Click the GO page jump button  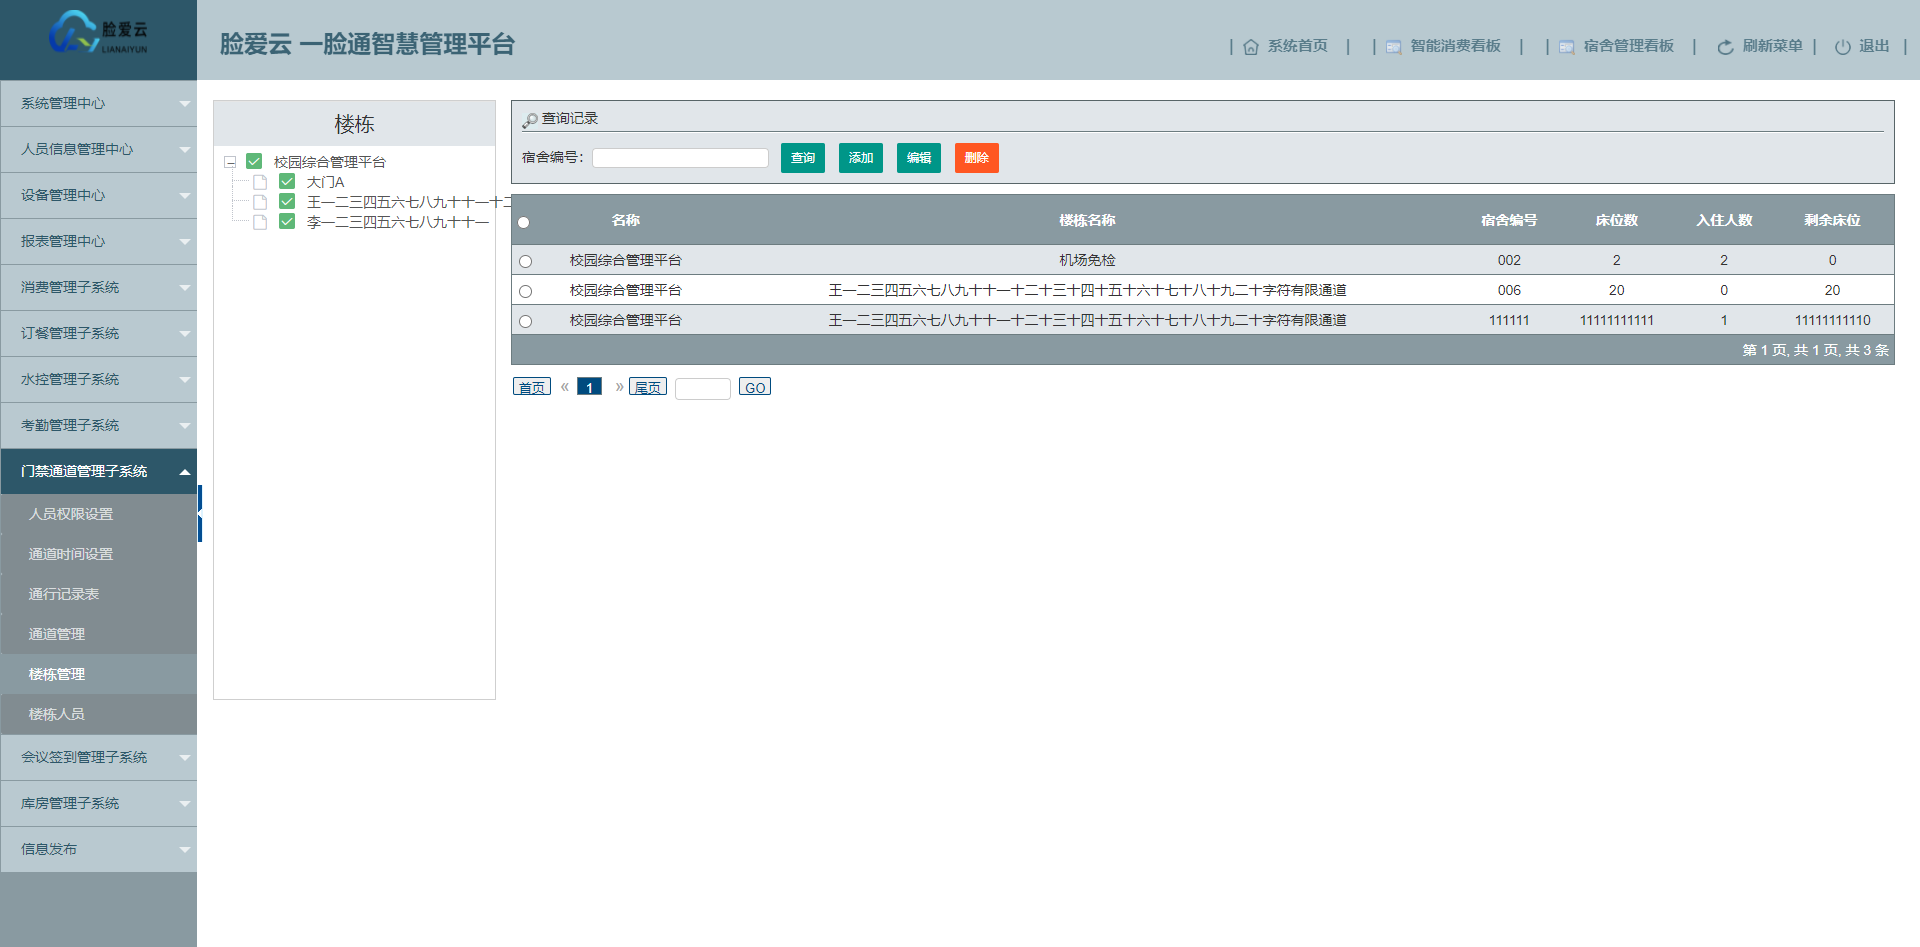(x=755, y=387)
